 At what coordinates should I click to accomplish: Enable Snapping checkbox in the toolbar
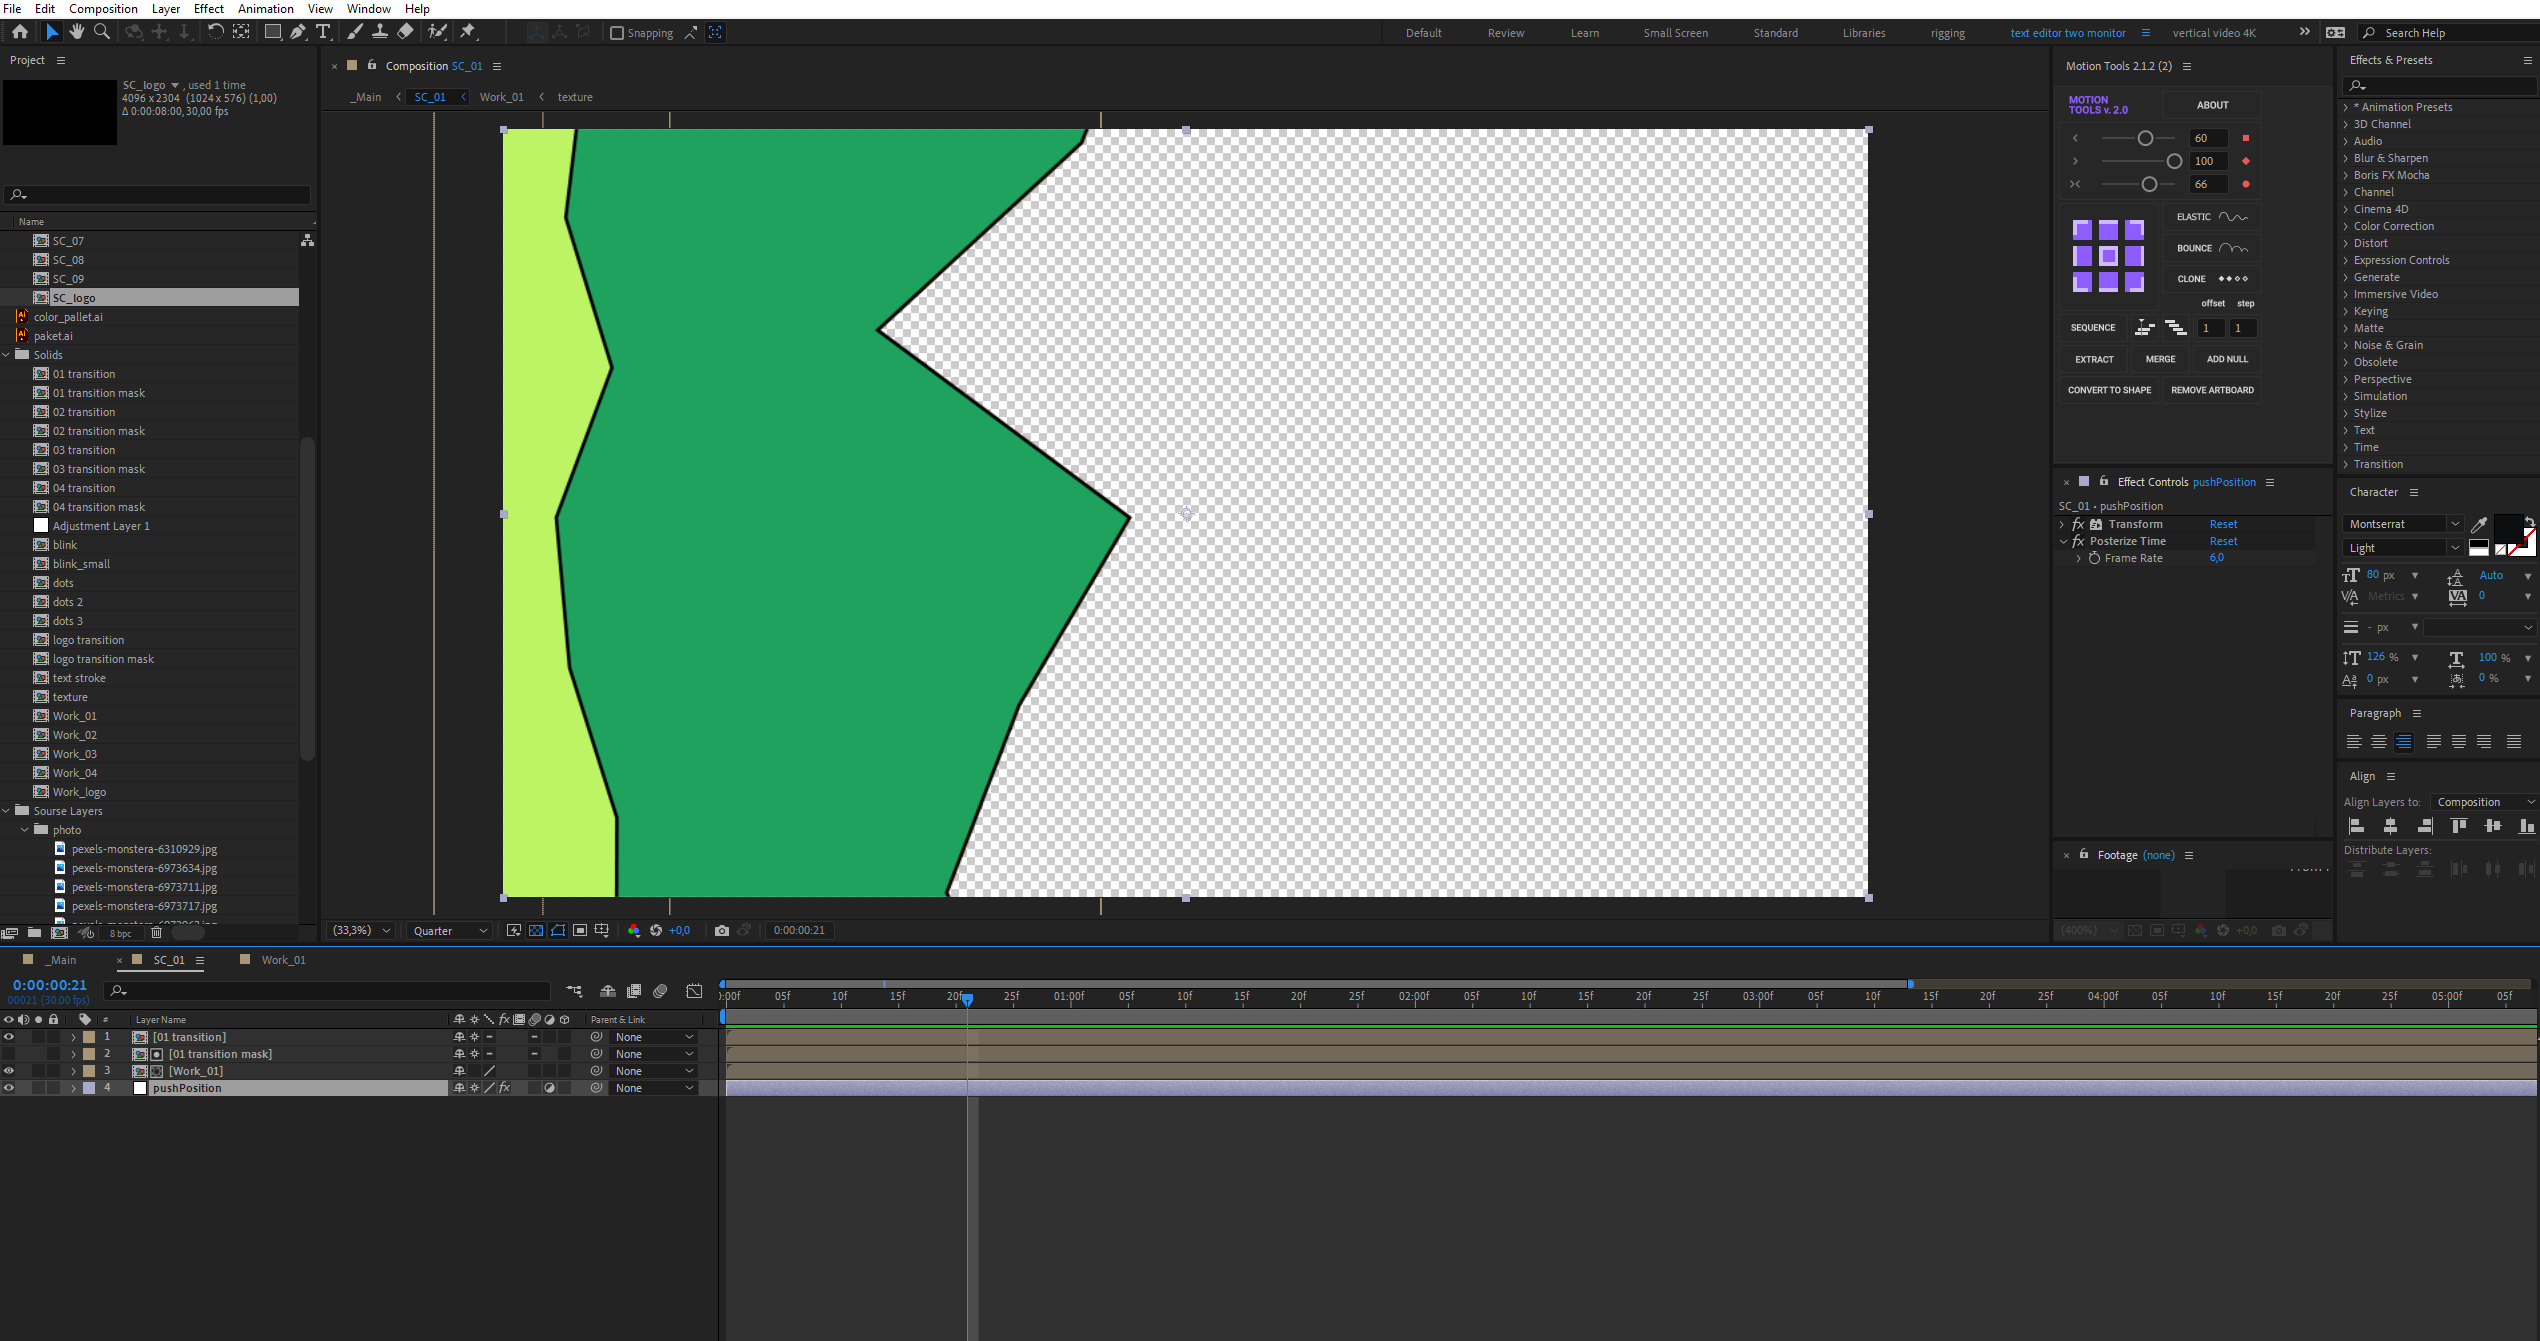click(x=617, y=32)
